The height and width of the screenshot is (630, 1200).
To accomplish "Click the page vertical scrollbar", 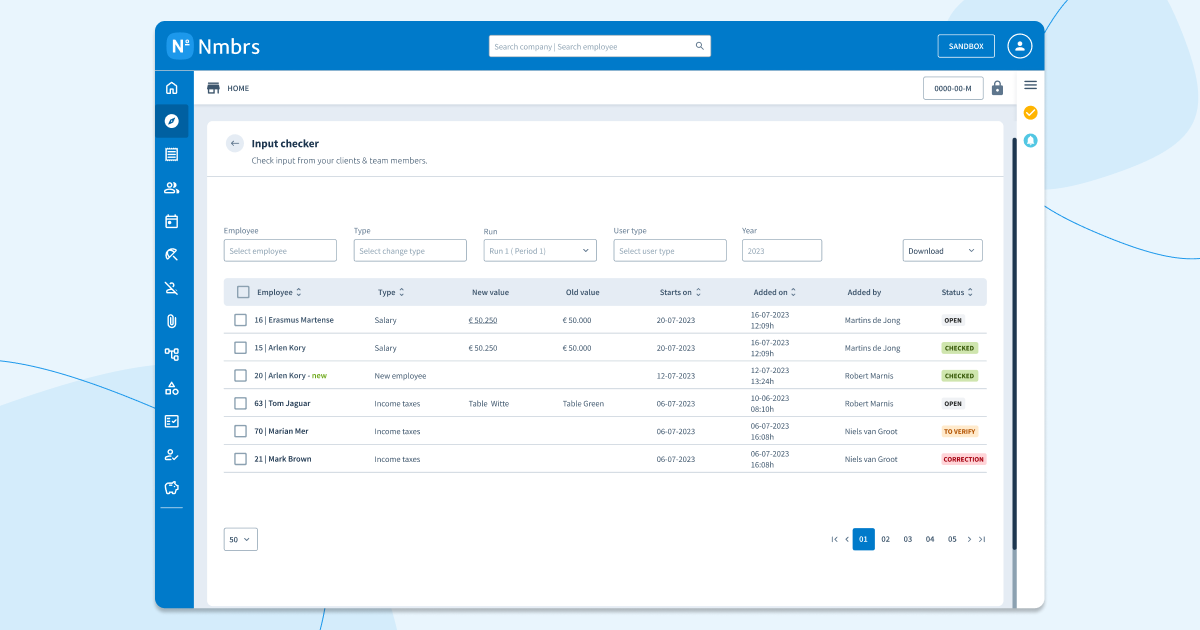I will pos(1014,343).
